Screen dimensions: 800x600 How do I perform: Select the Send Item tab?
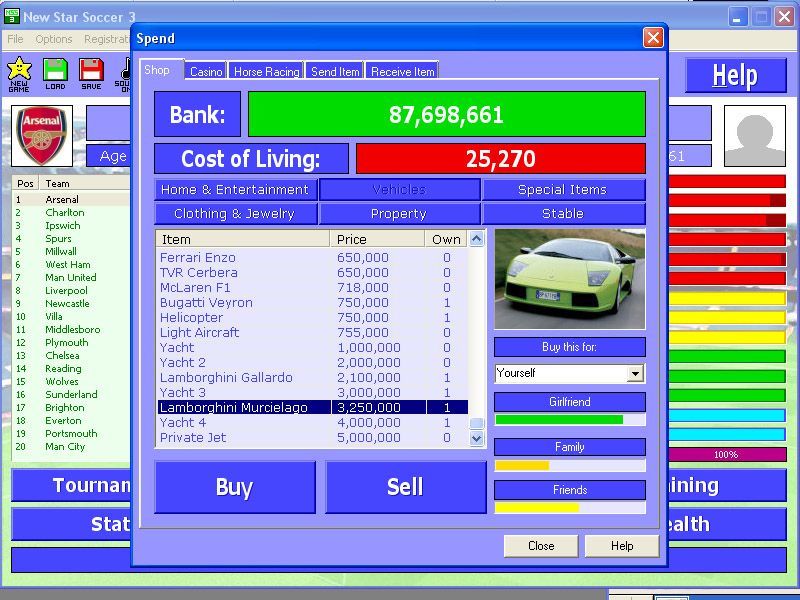click(x=335, y=71)
